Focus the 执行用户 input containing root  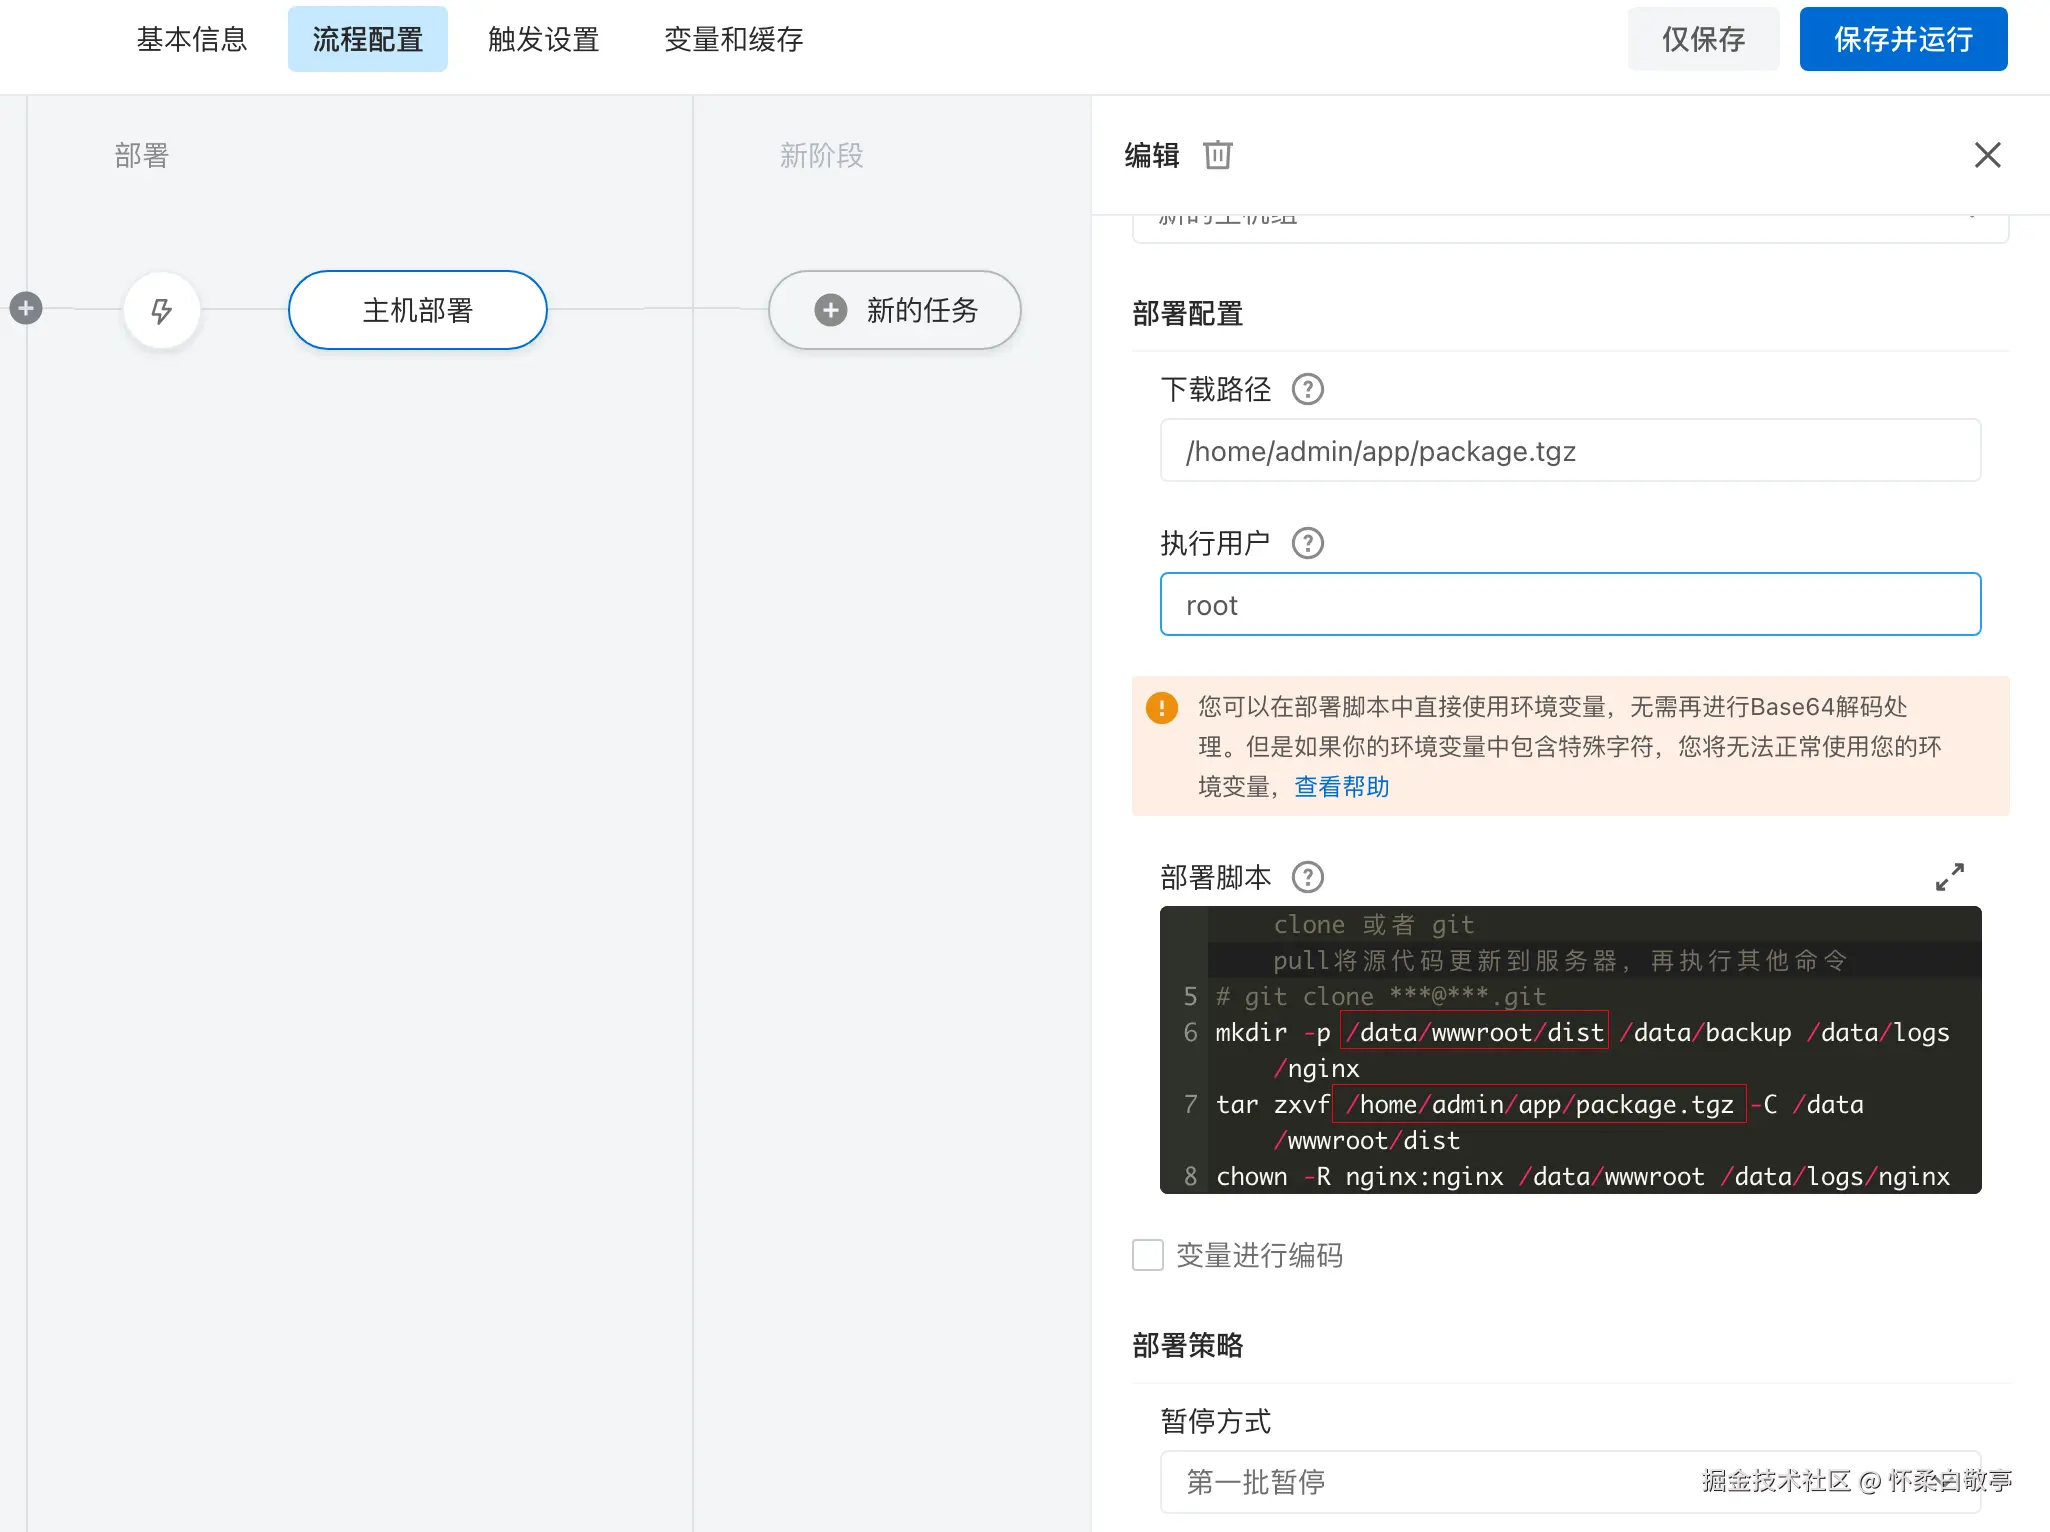[x=1570, y=604]
